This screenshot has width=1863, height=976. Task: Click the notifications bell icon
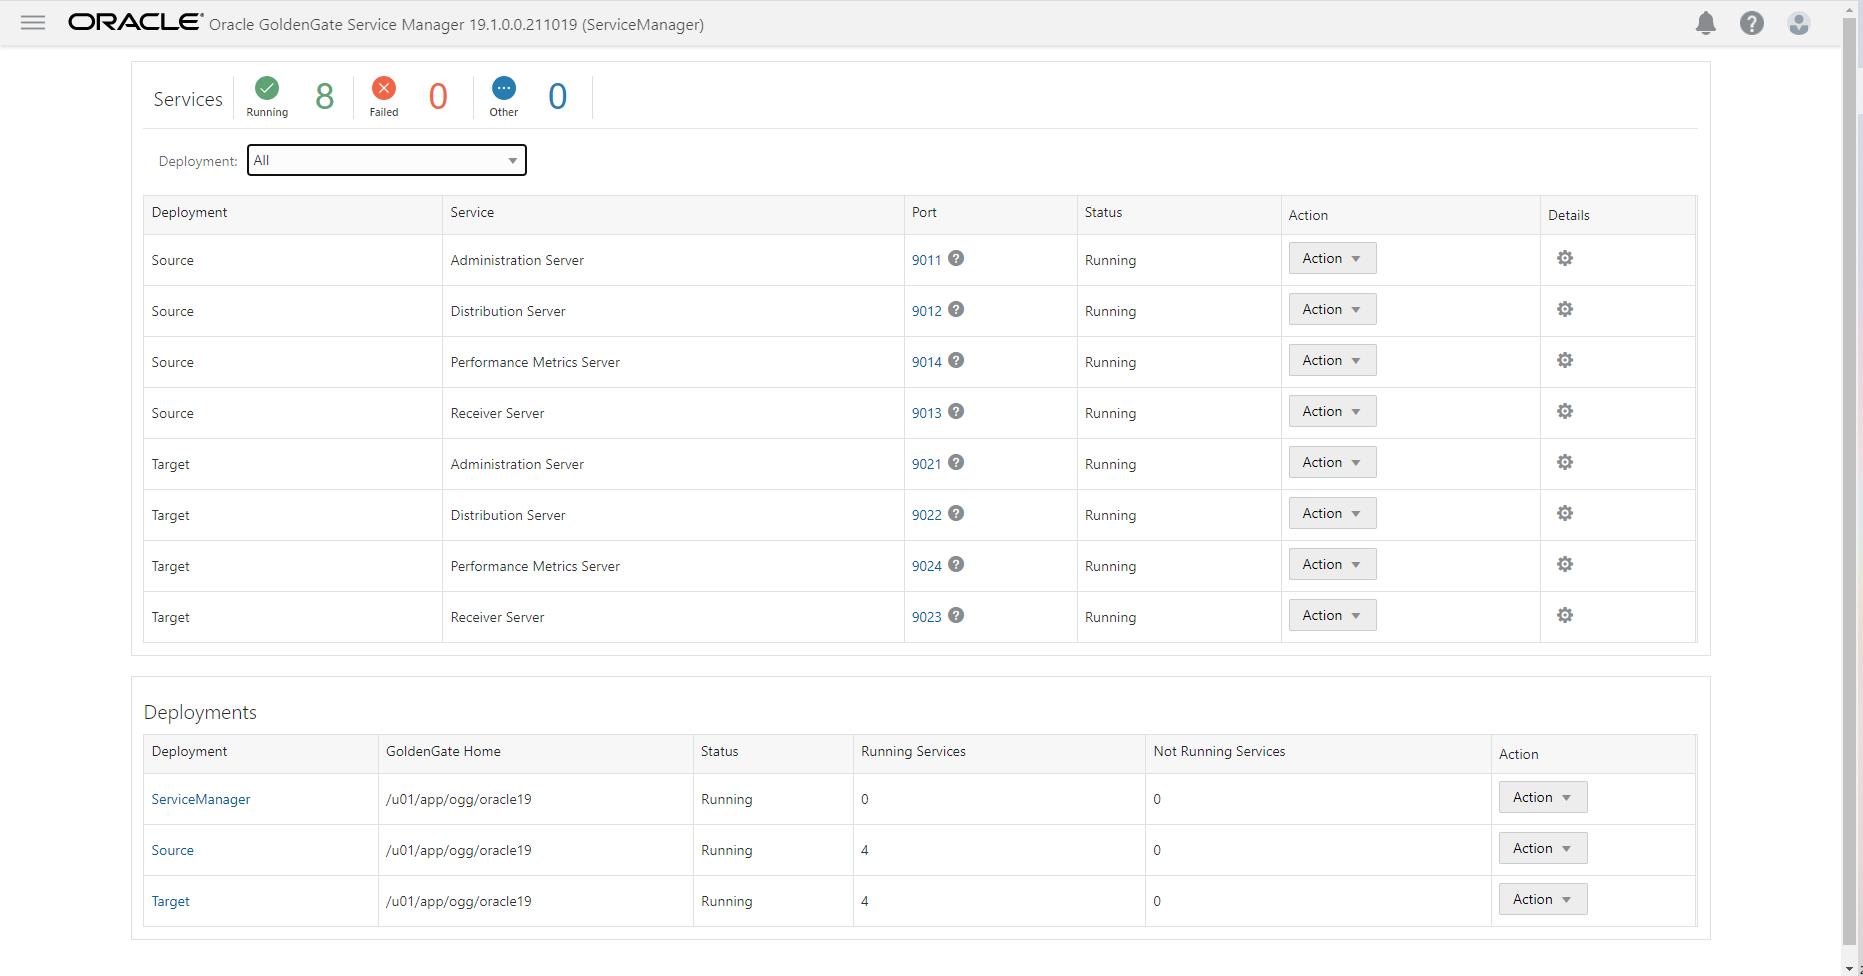click(1706, 23)
